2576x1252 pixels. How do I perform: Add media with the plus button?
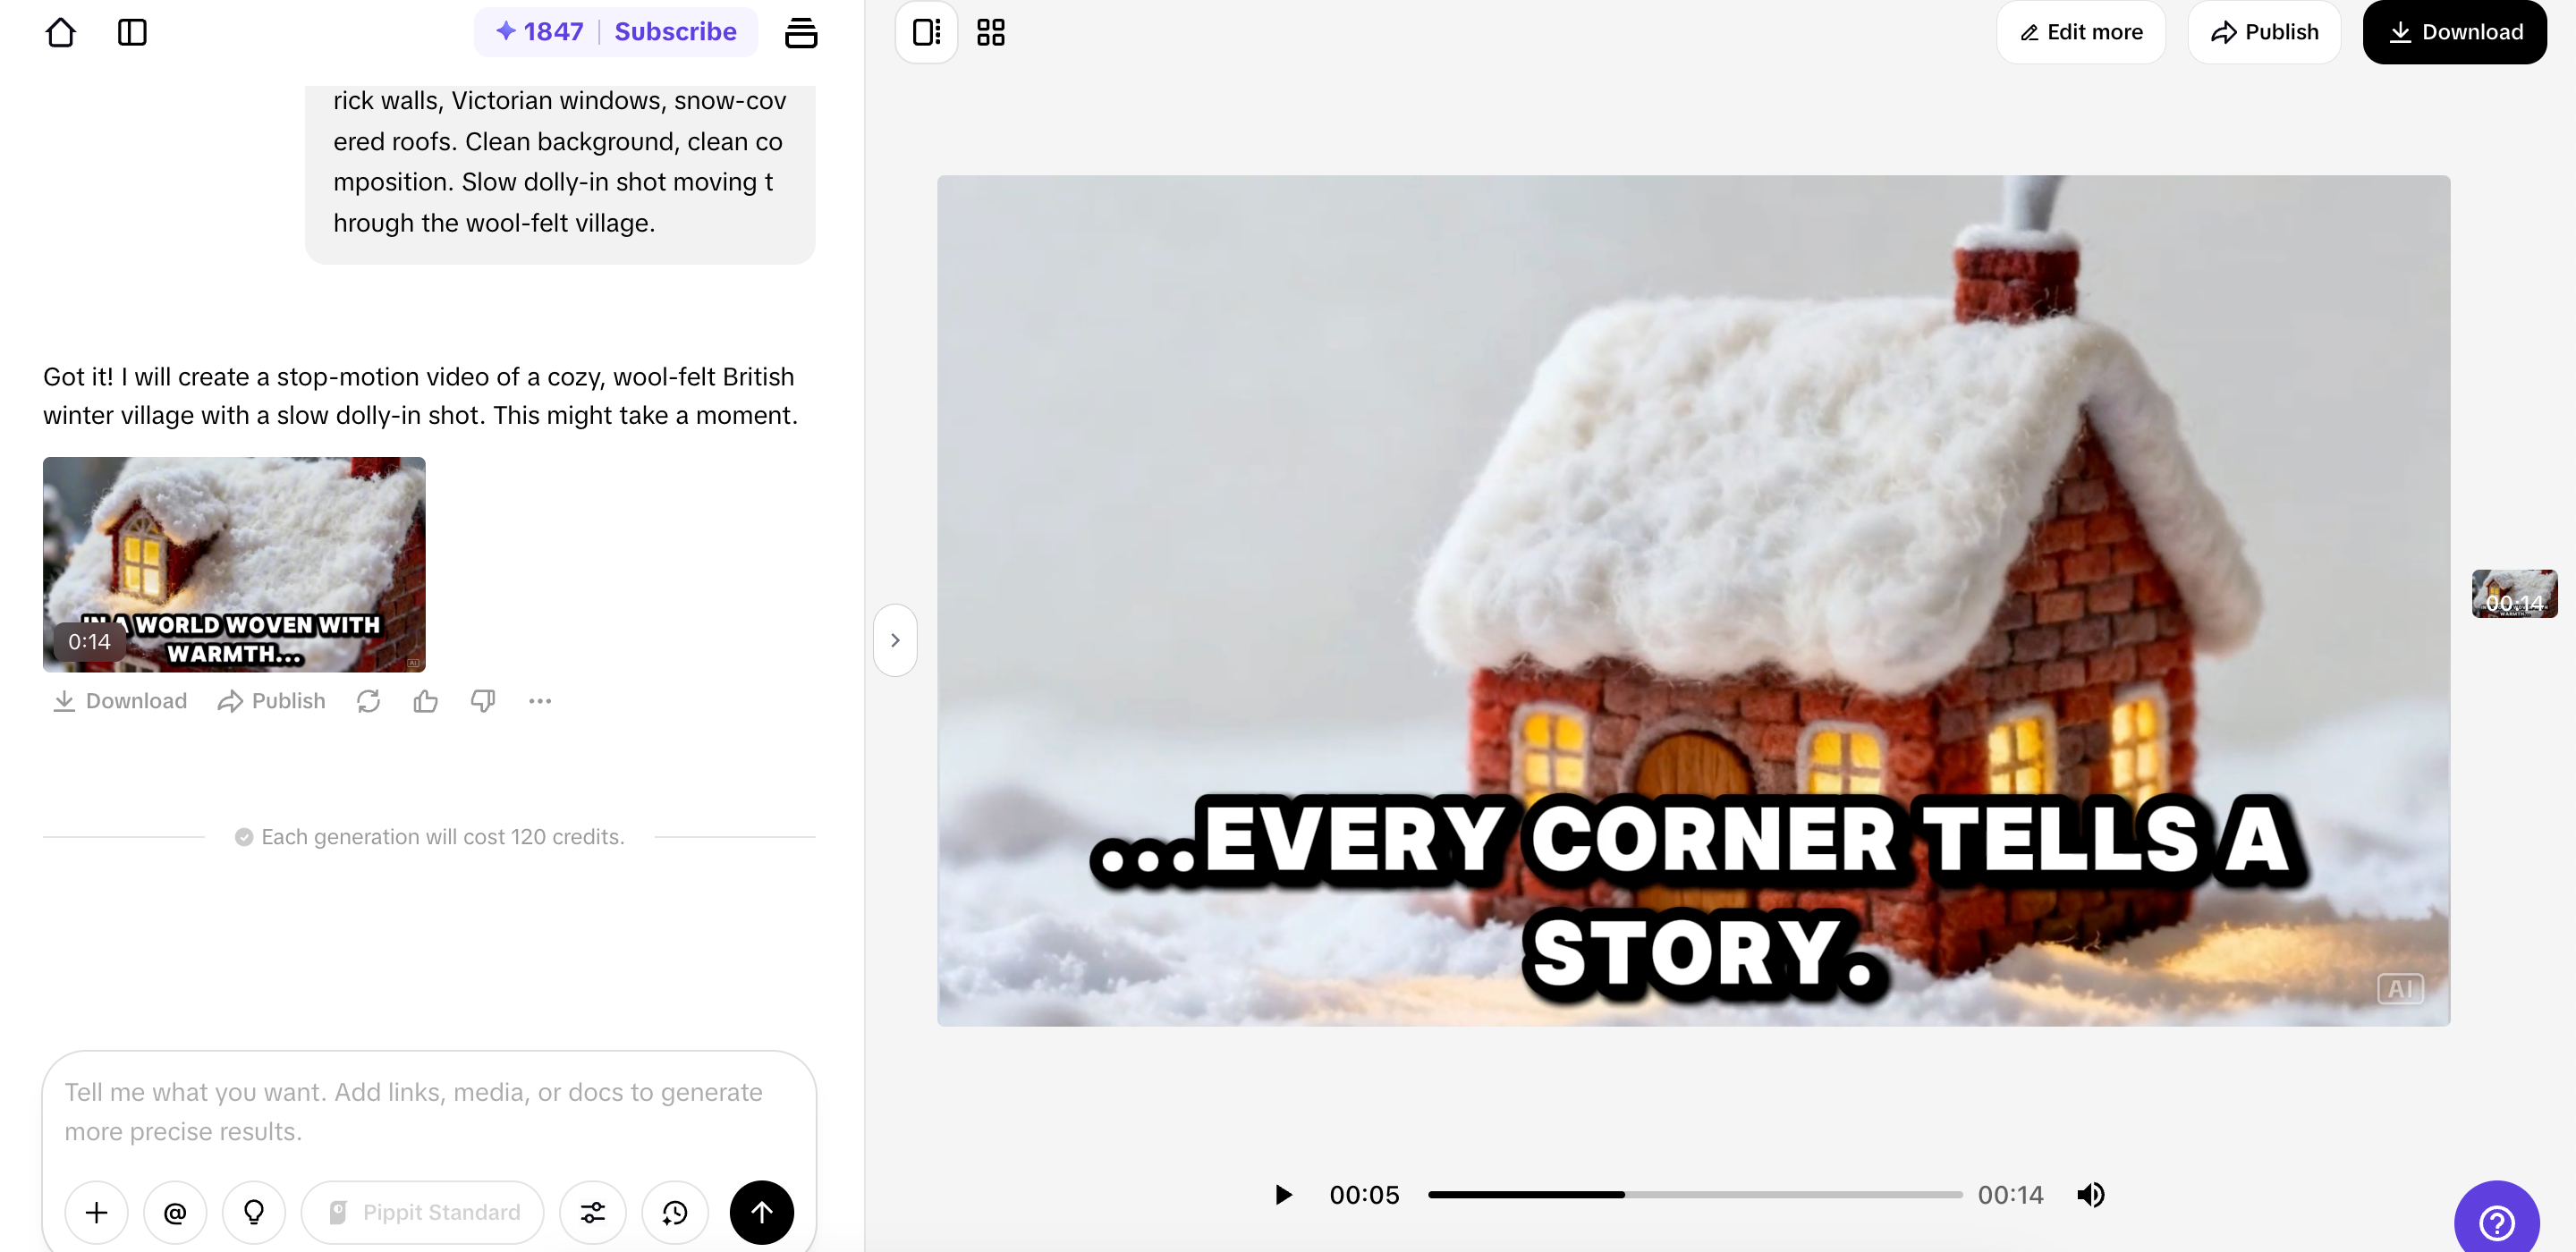96,1212
